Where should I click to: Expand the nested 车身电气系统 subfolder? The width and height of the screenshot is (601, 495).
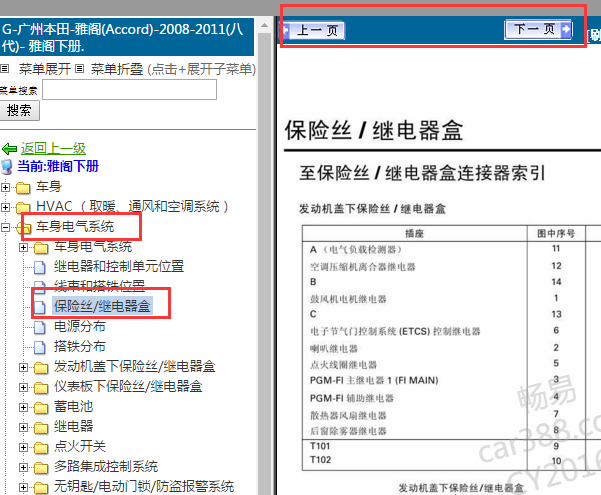coord(23,248)
